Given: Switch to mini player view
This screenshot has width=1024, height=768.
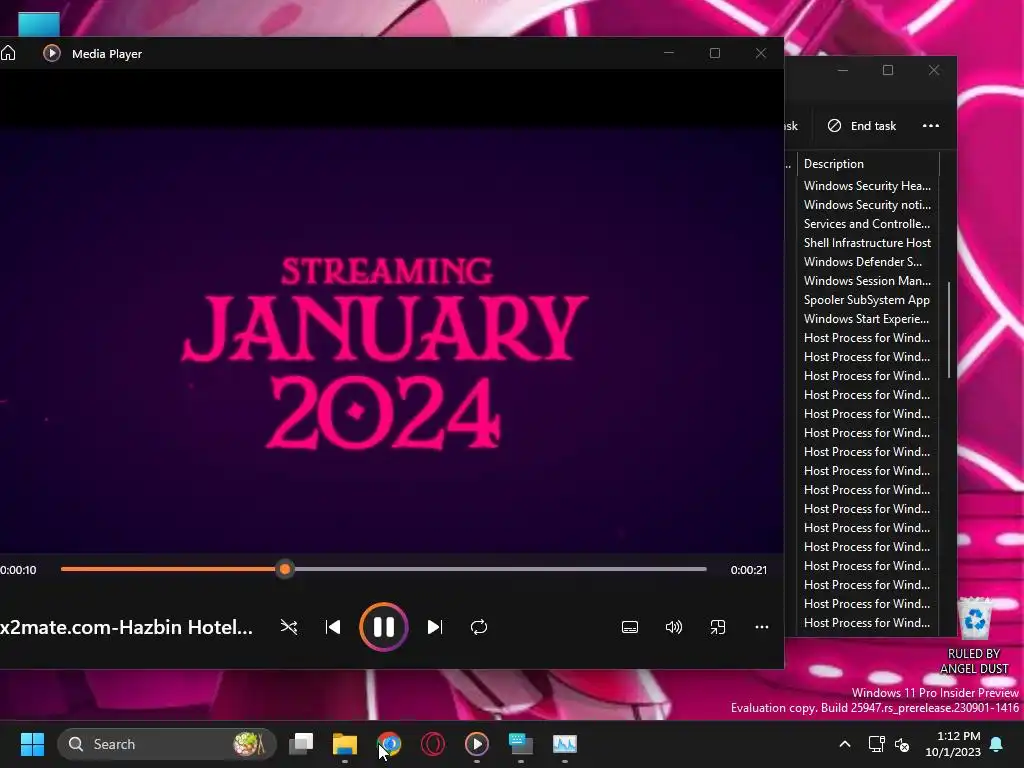Looking at the screenshot, I should point(718,627).
